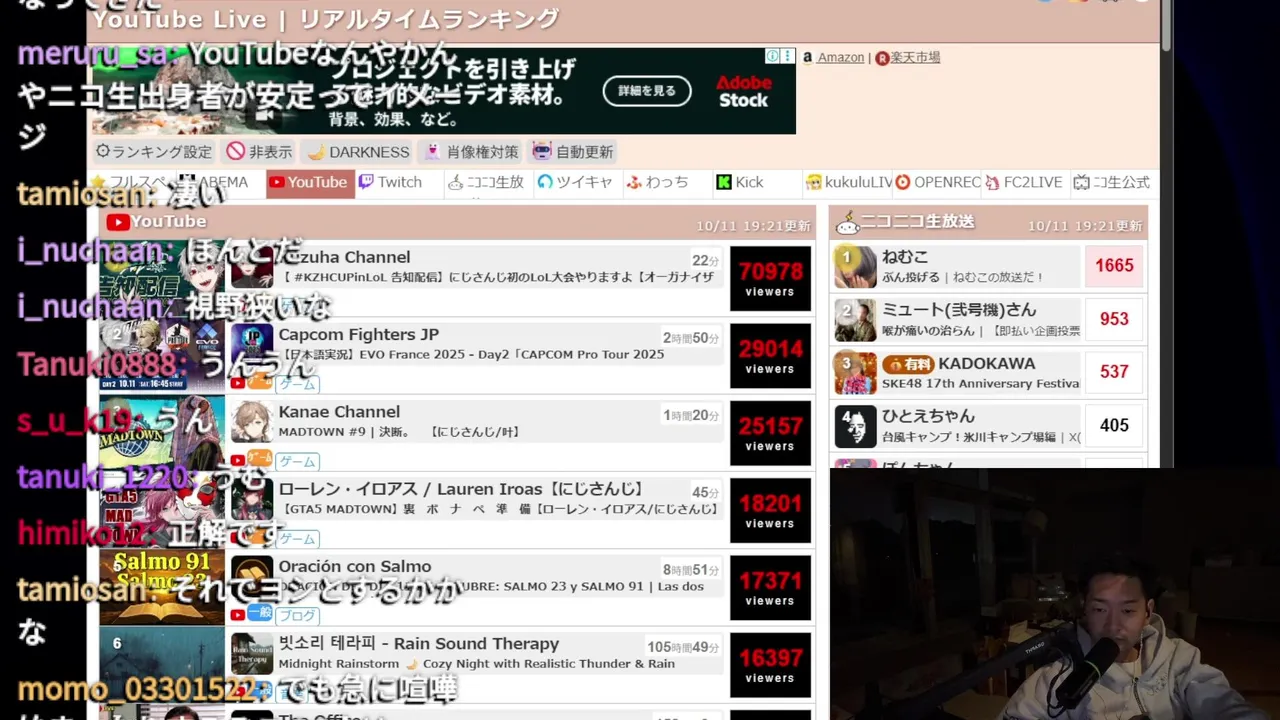Open the KADOKAWA SKE48 17th Anniversary entry
The height and width of the screenshot is (720, 1280).
[x=980, y=373]
